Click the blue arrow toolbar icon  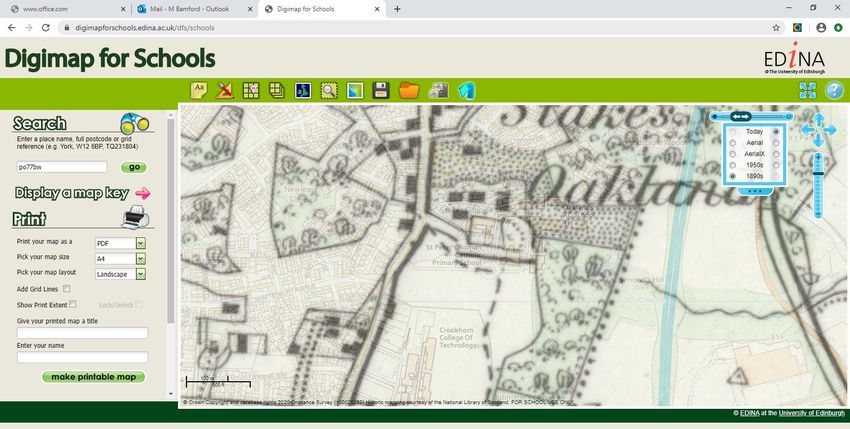(x=466, y=90)
